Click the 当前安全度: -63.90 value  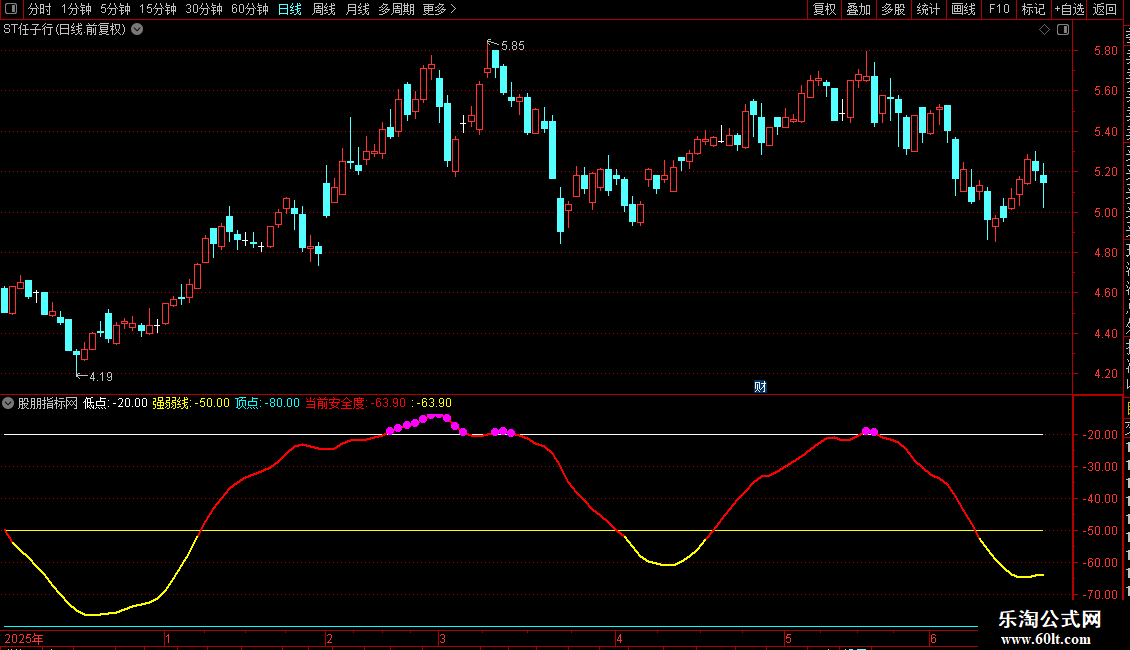click(355, 403)
